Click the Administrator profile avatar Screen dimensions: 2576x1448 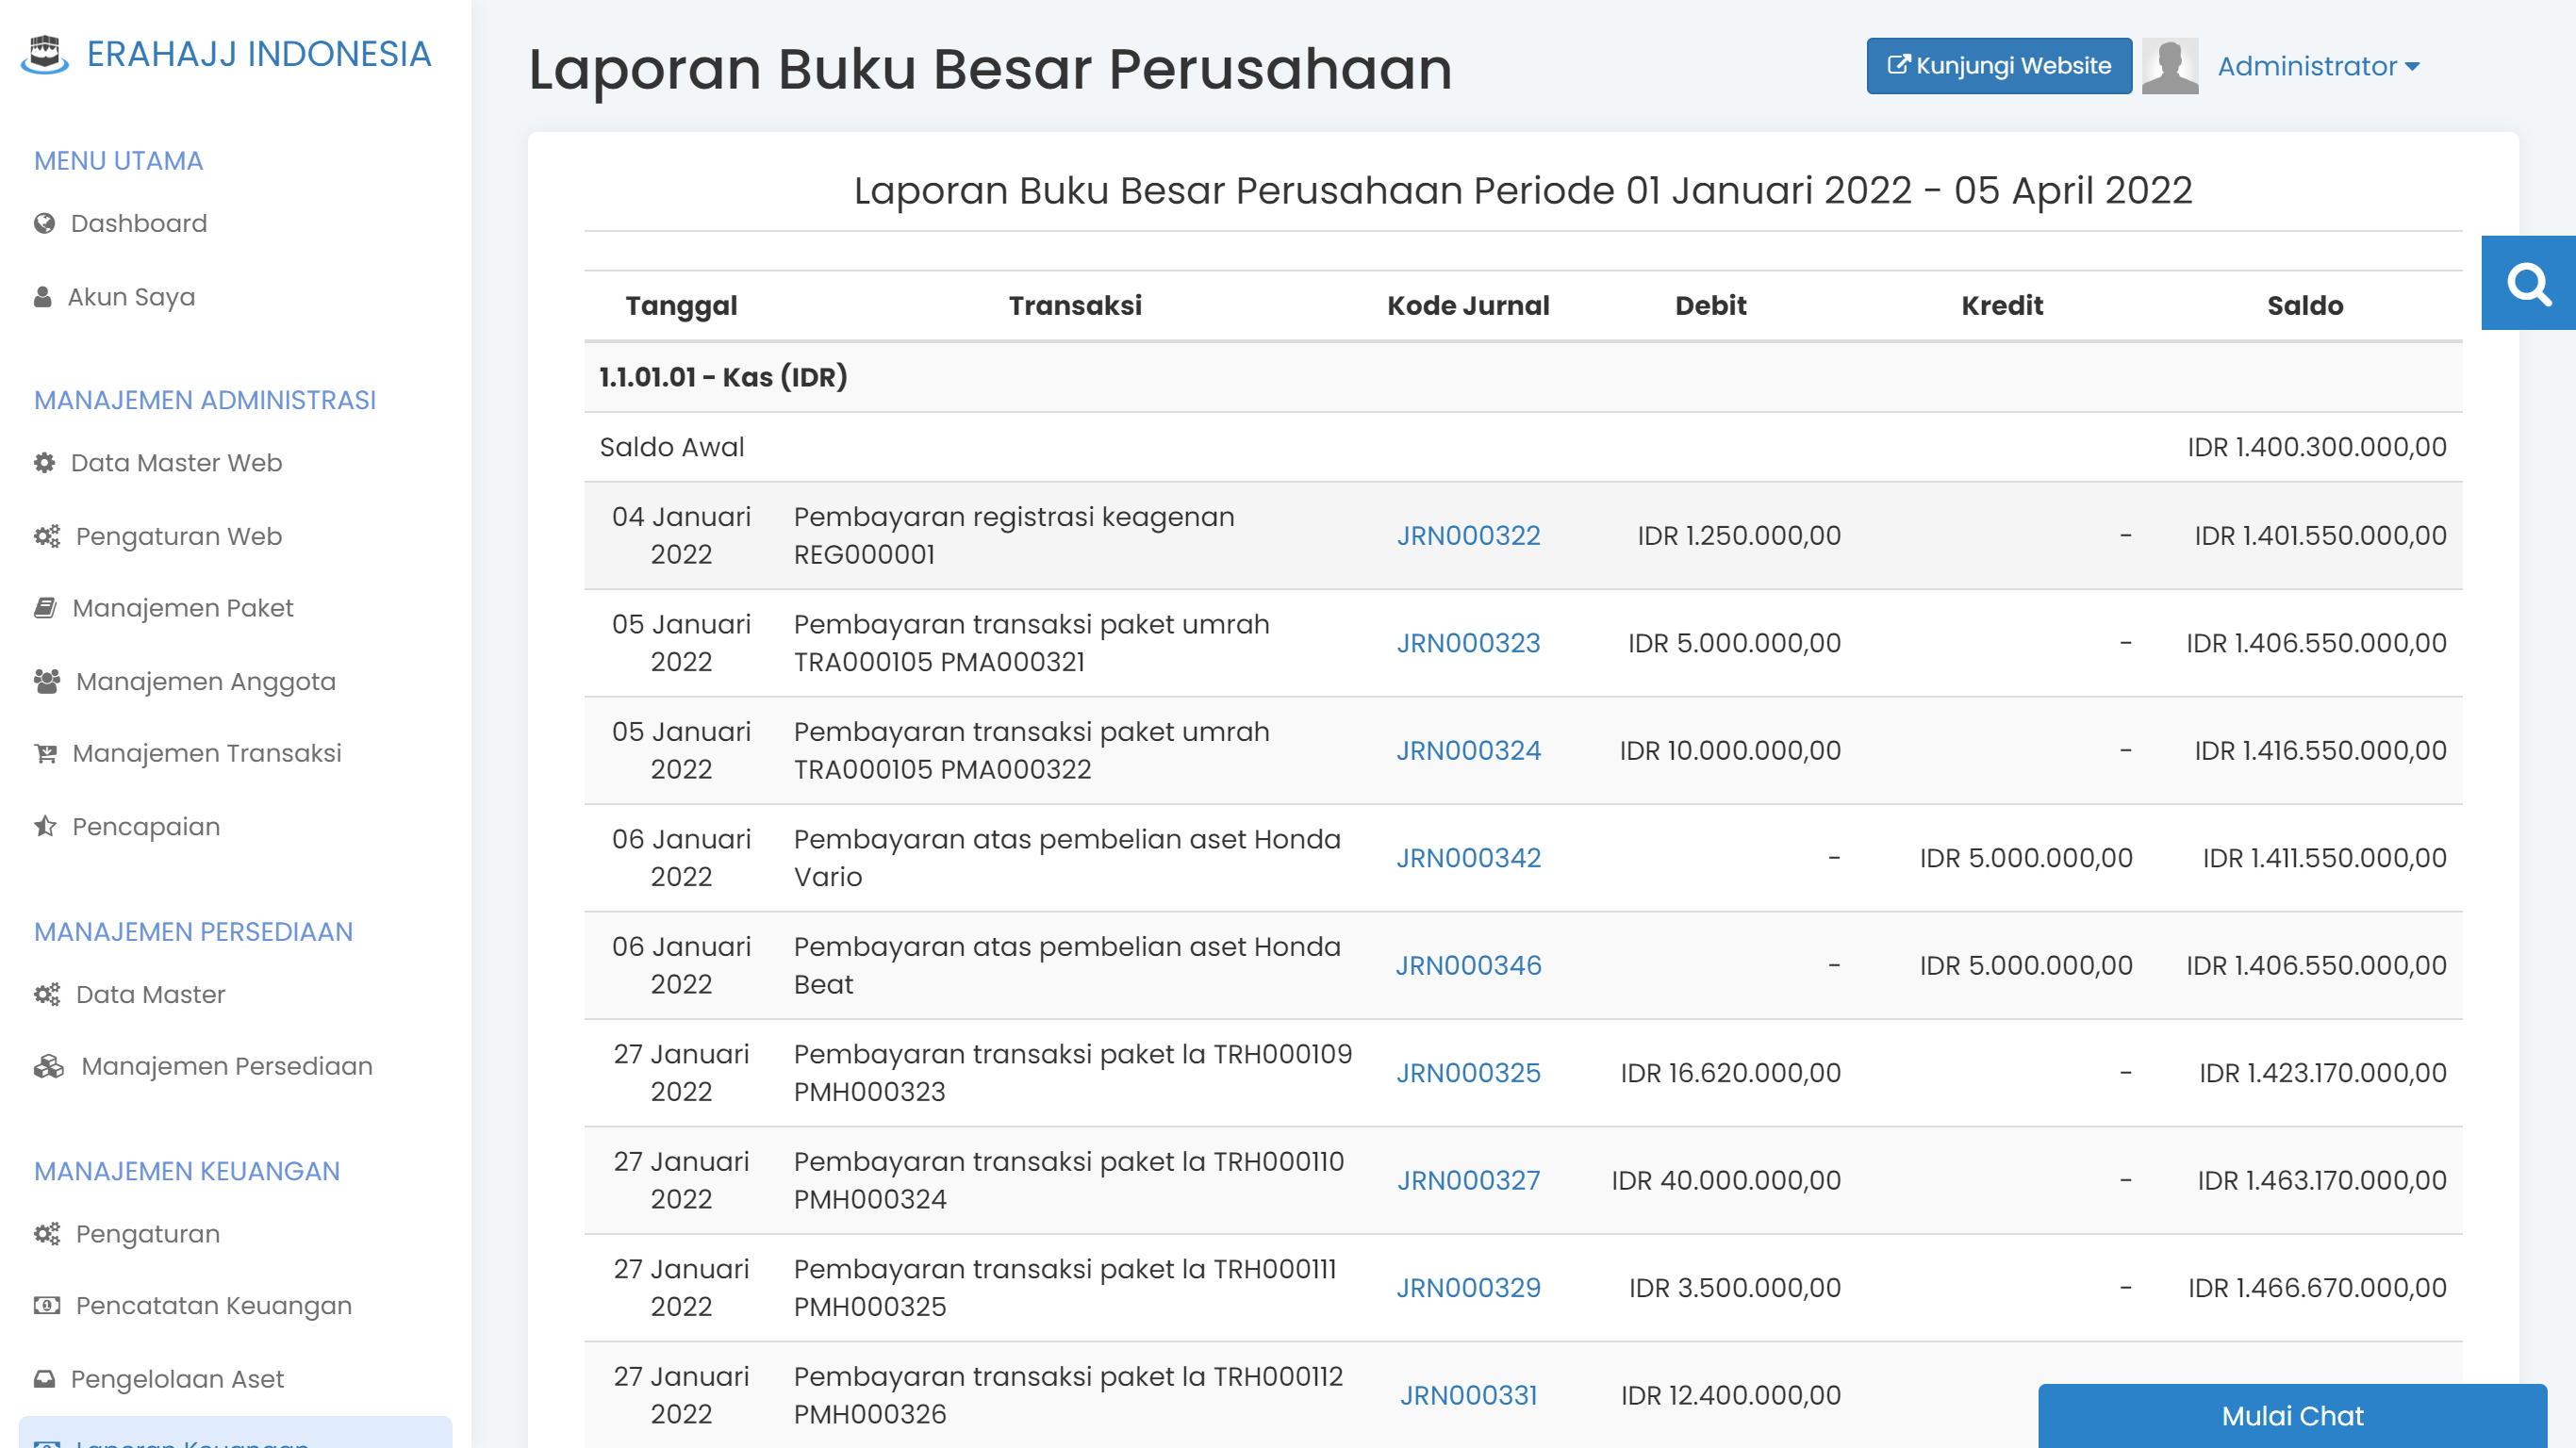pos(2170,66)
